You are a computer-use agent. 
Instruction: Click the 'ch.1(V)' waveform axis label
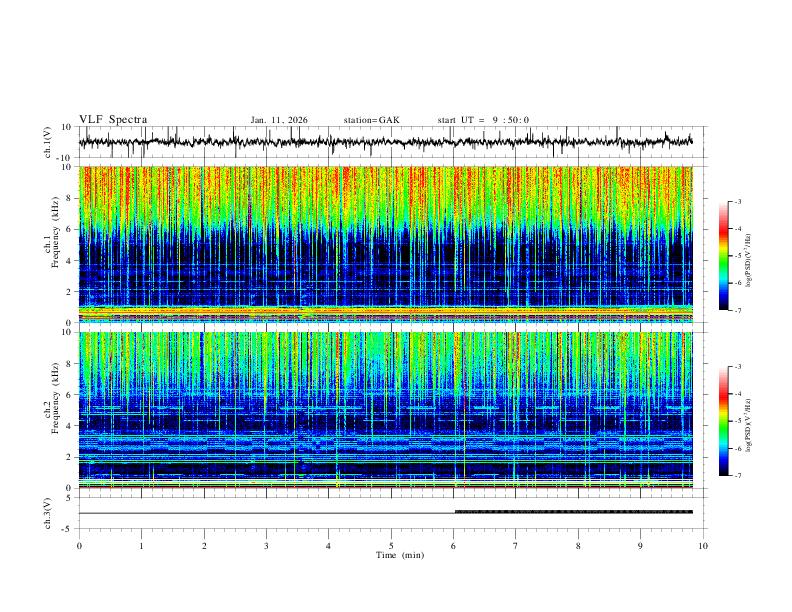[x=48, y=142]
